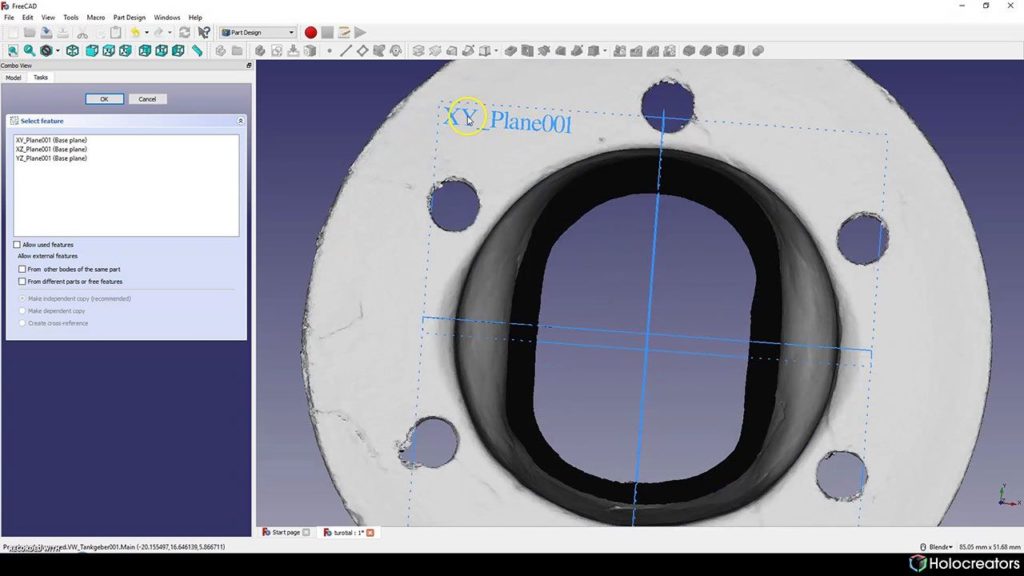Image resolution: width=1024 pixels, height=576 pixels.
Task: Set the left view cube
Action: [x=178, y=51]
